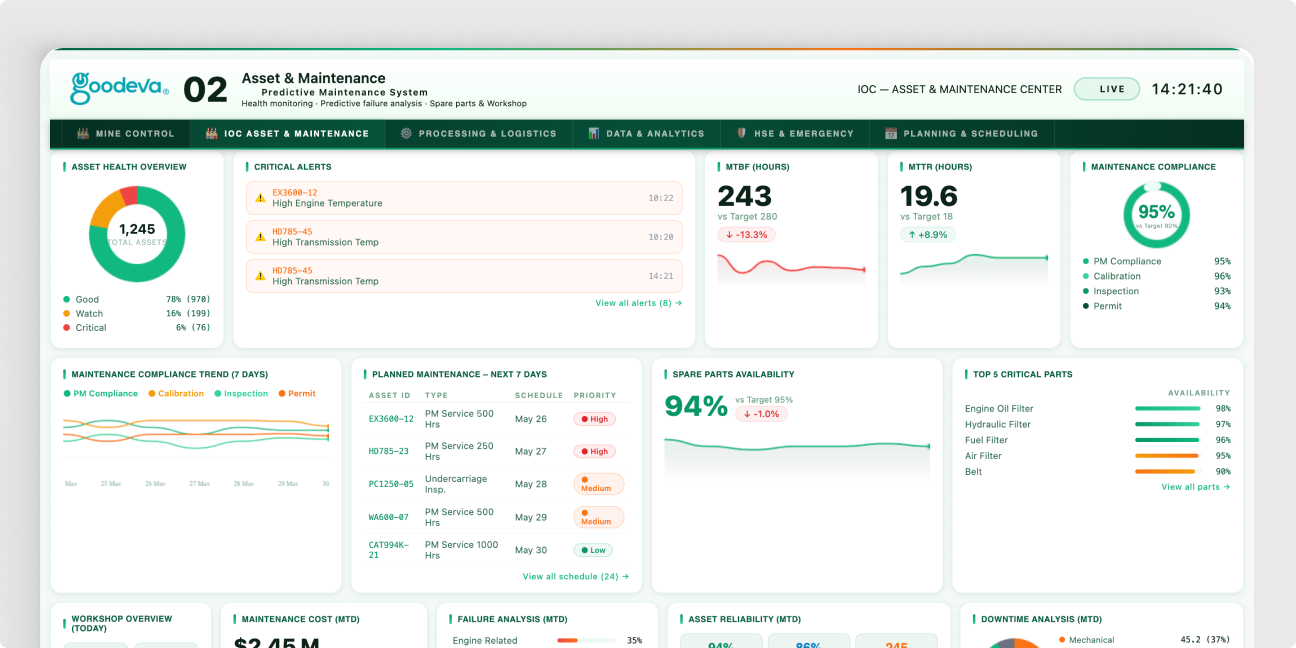Click the MTTR green trend line chart
Viewport: 1296px width, 648px height.
click(974, 267)
